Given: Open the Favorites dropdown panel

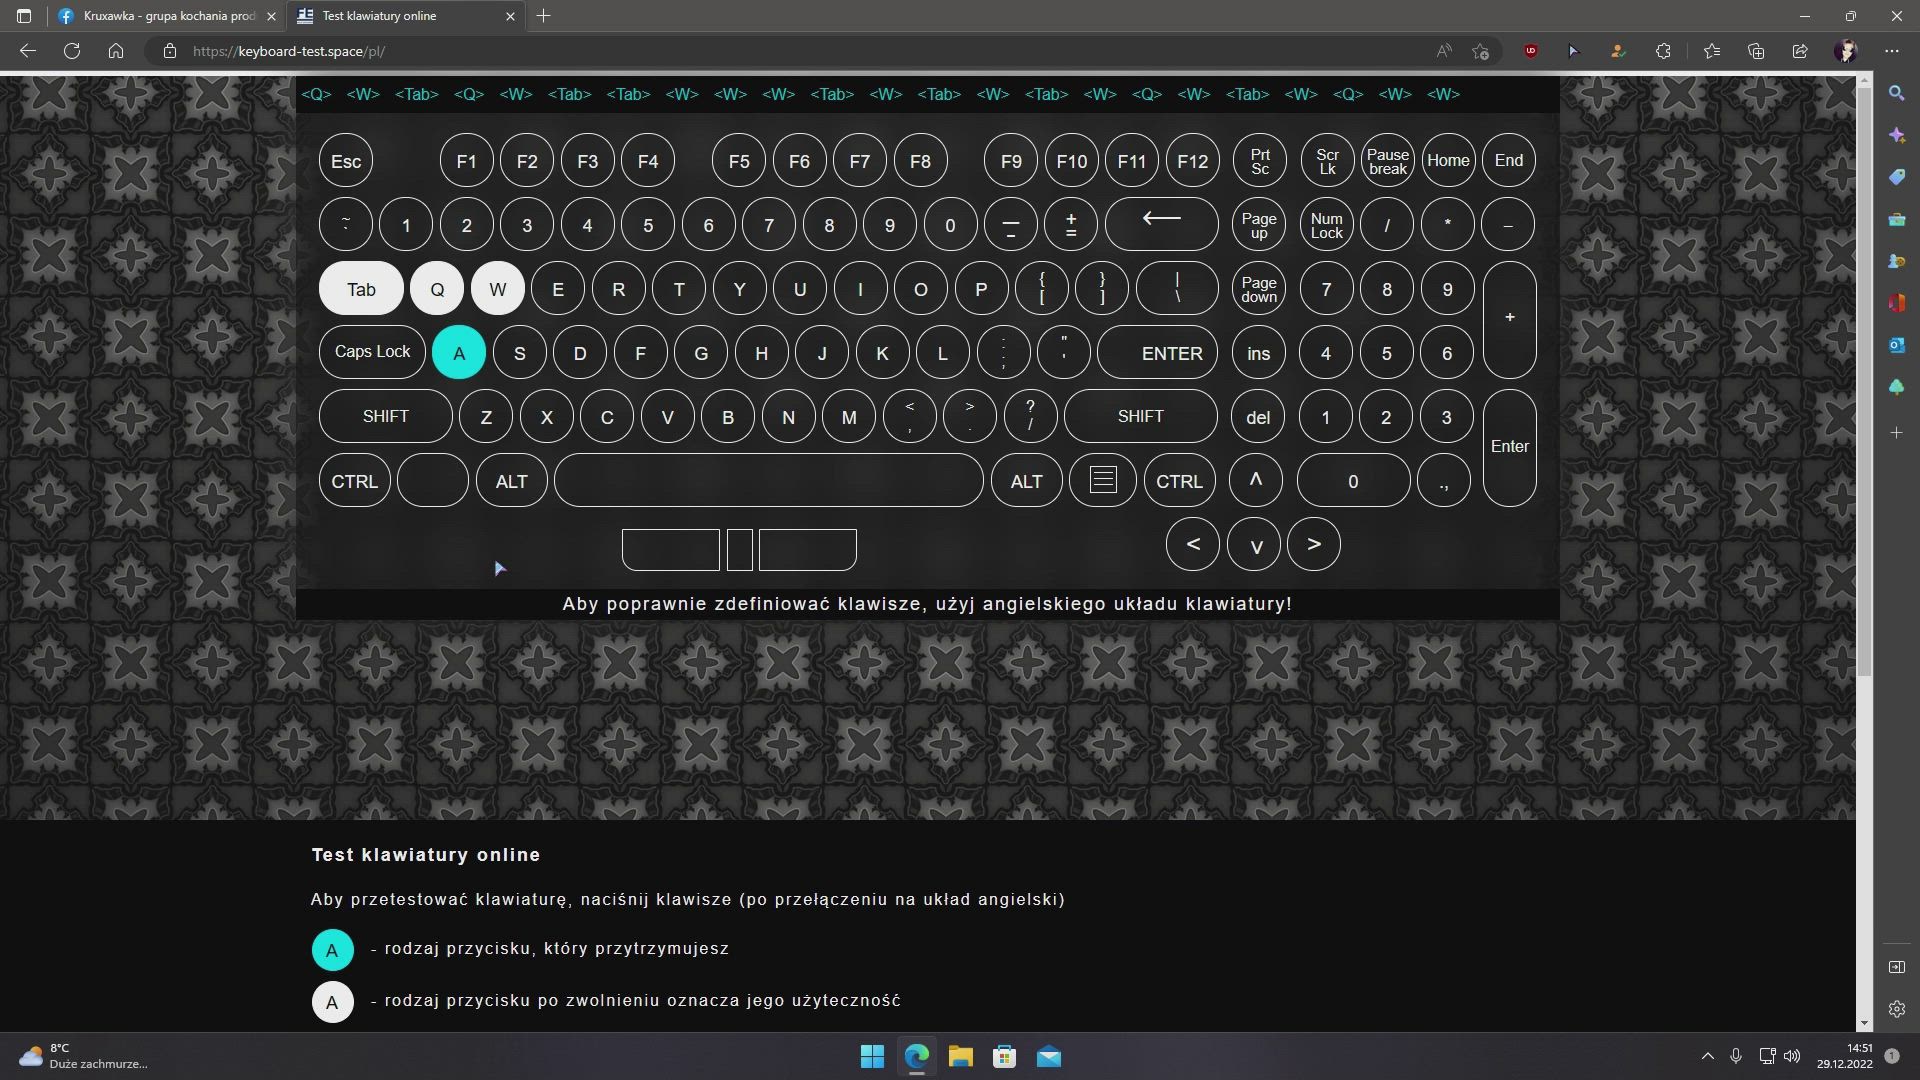Looking at the screenshot, I should pyautogui.click(x=1711, y=51).
